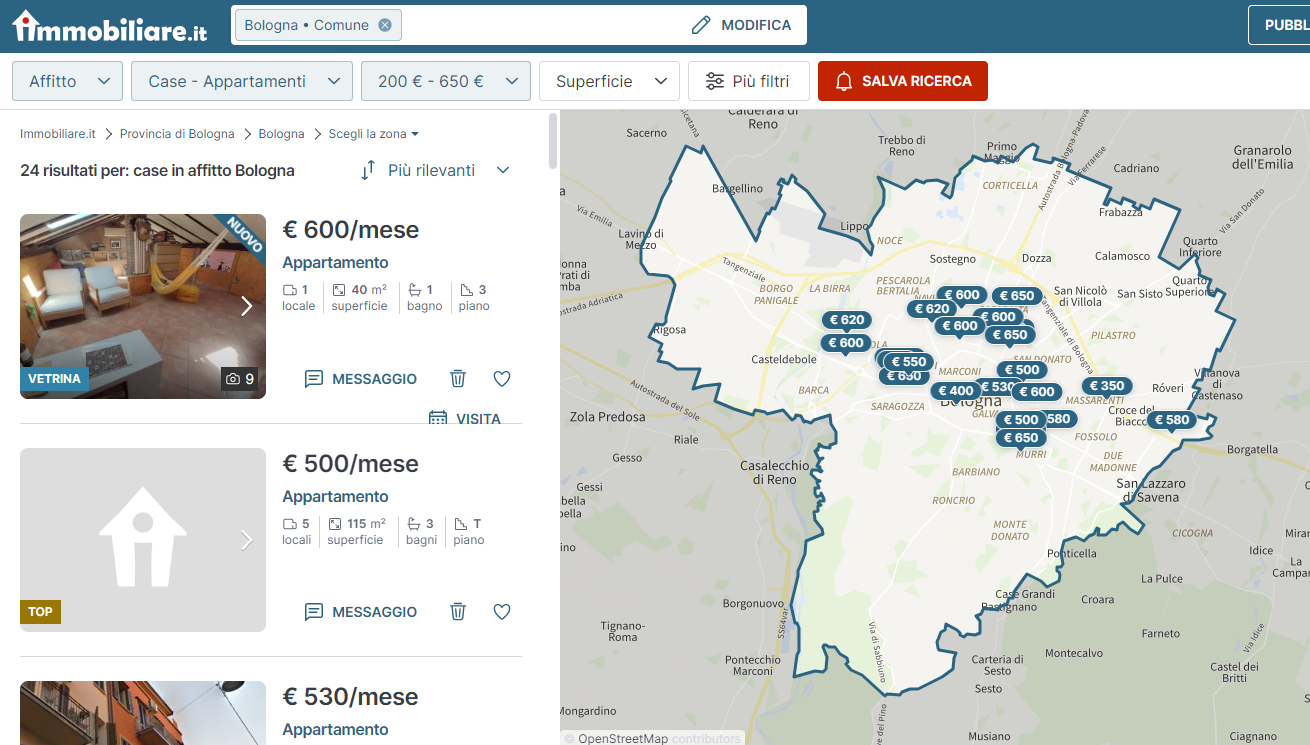This screenshot has width=1310, height=745.
Task: Open the € 600/mese listing photo
Action: click(143, 306)
